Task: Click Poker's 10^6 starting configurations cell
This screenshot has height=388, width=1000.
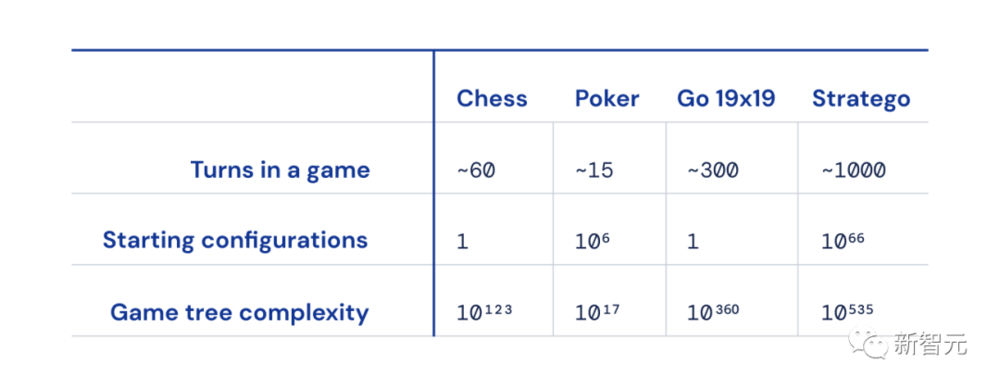Action: pyautogui.click(x=592, y=242)
